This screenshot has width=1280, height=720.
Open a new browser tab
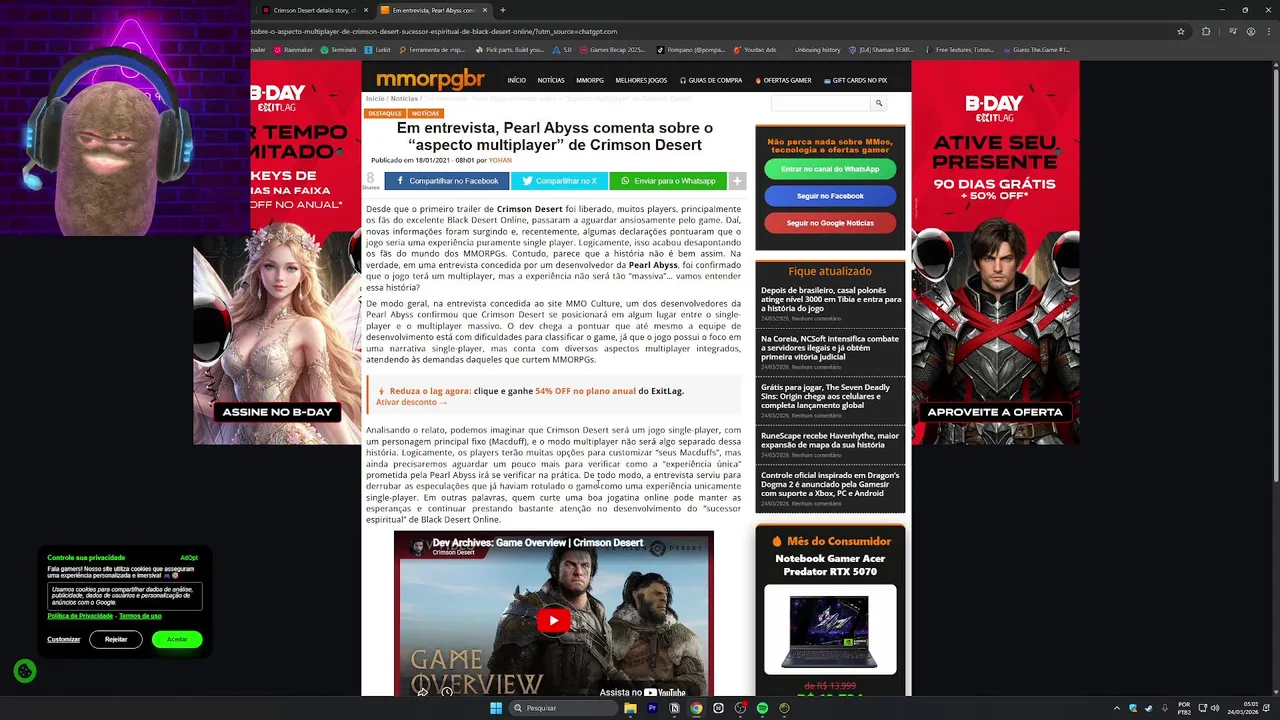(x=502, y=10)
